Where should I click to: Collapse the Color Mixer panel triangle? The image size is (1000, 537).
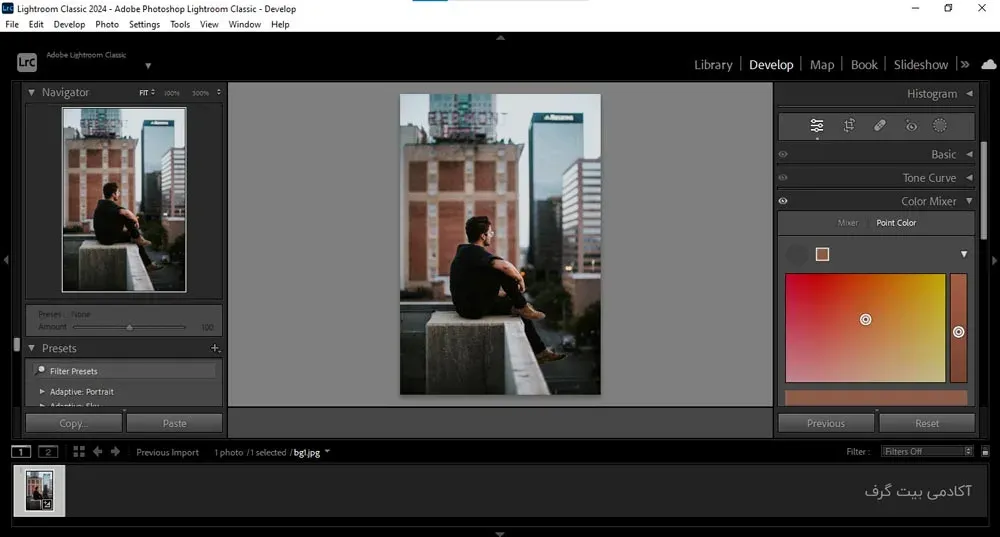click(969, 201)
